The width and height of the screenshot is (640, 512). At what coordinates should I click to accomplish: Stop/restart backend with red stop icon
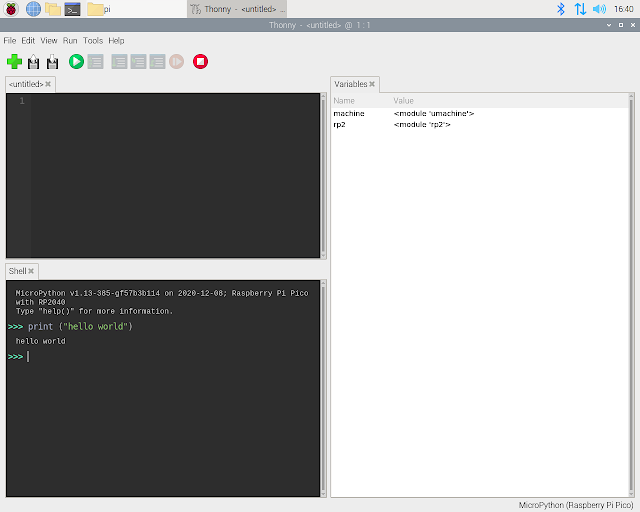tap(200, 62)
